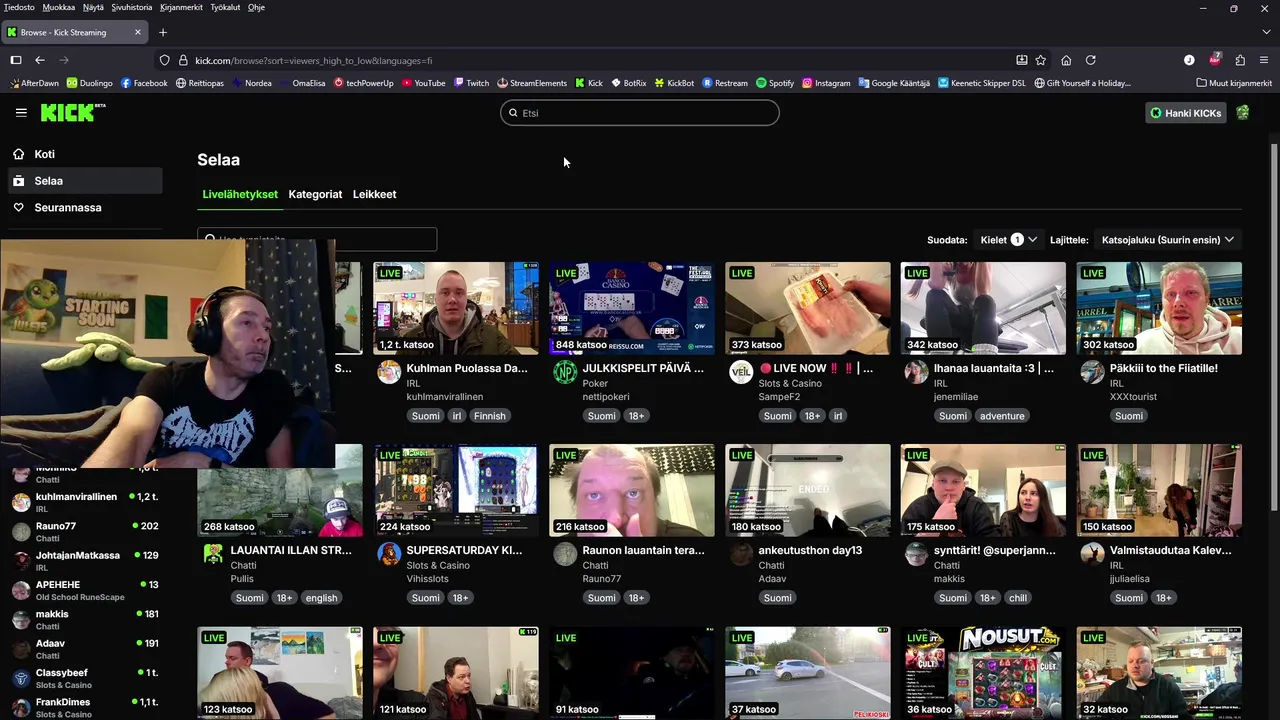Open Classybeef in sidebar list
The width and height of the screenshot is (1280, 720).
pyautogui.click(x=84, y=678)
